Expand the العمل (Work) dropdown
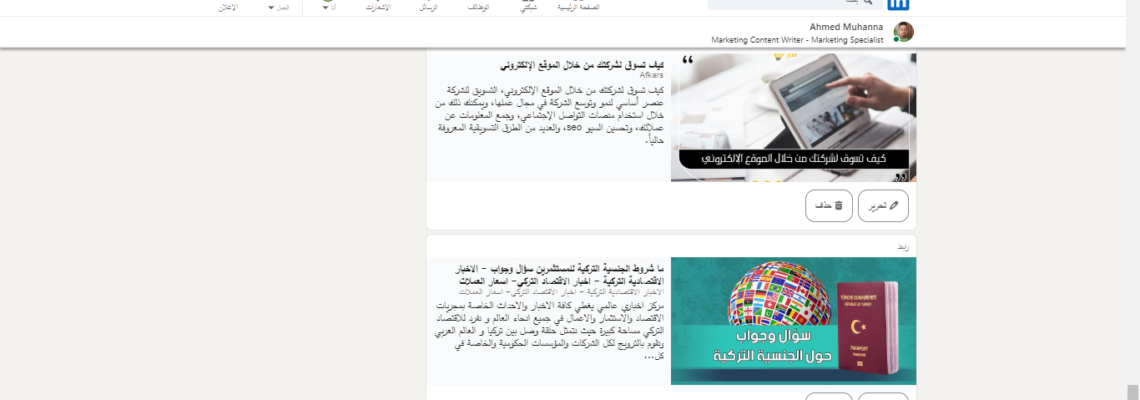The width and height of the screenshot is (1140, 400). [278, 7]
